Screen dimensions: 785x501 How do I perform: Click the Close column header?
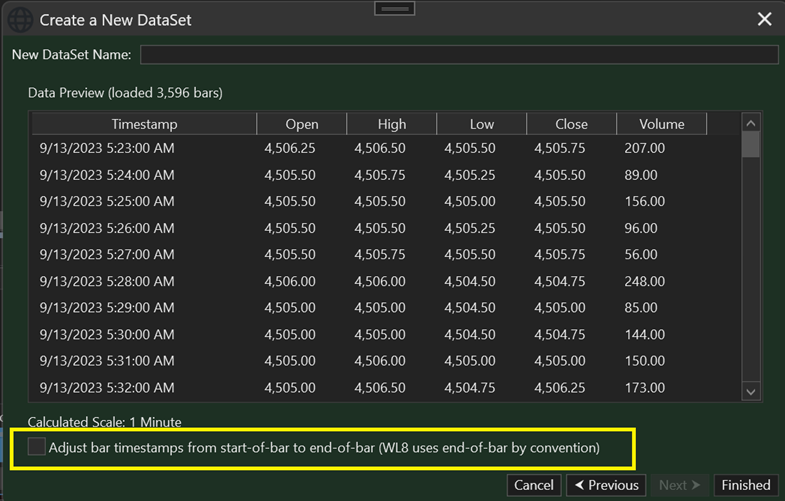pos(571,124)
